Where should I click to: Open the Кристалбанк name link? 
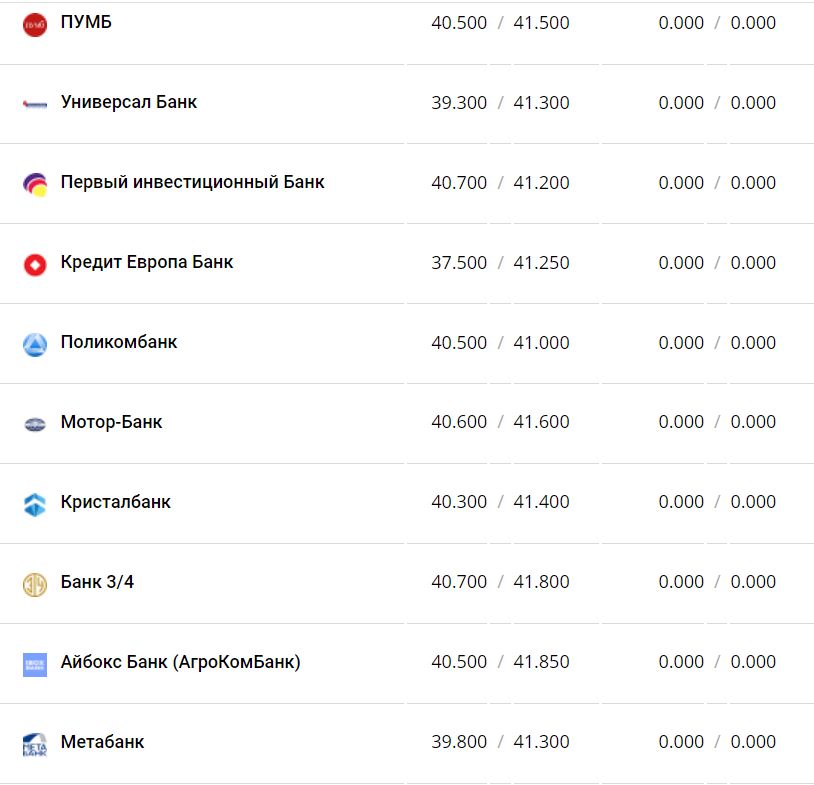coord(115,502)
